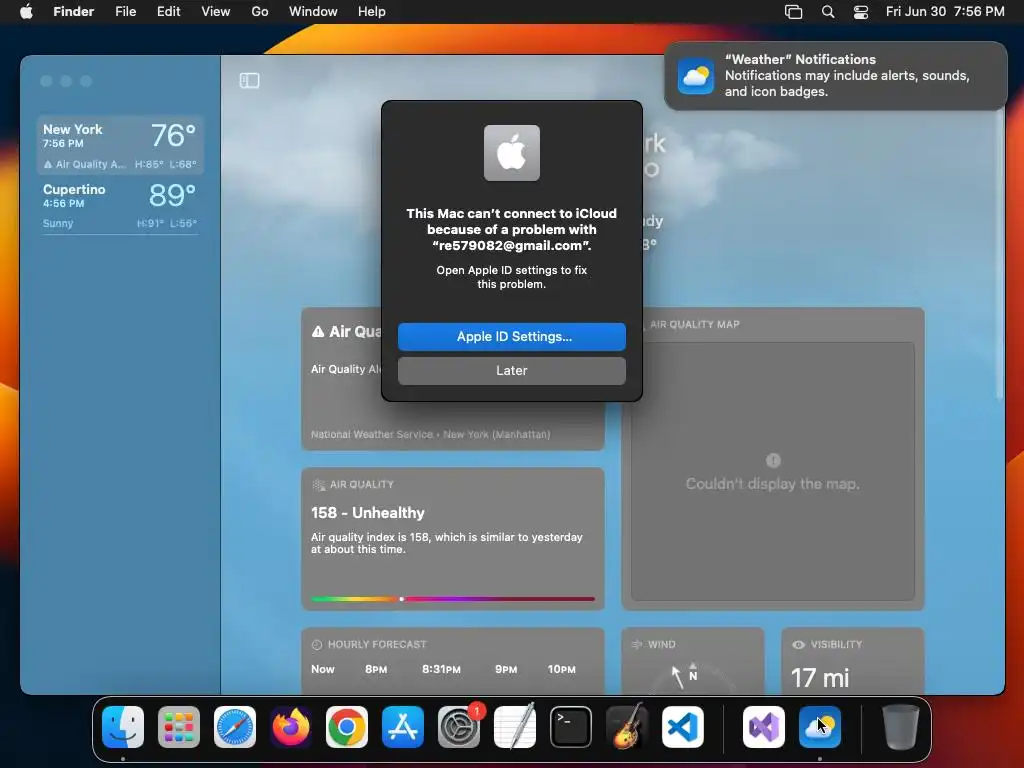1024x768 pixels.
Task: Click the Apple ID Settings button
Action: coord(512,336)
